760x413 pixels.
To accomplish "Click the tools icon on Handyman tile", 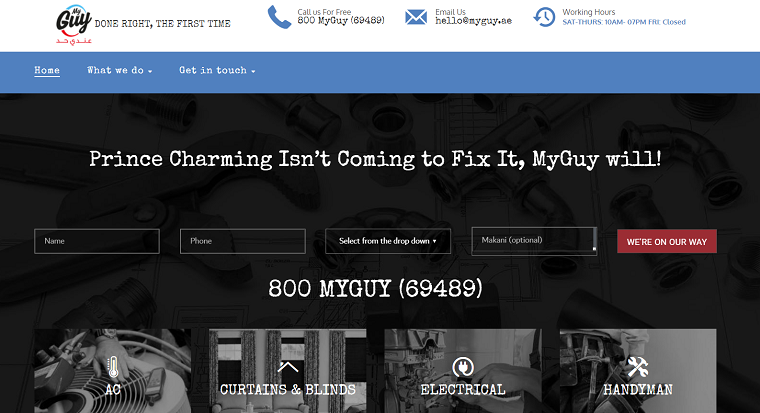I will [x=638, y=367].
